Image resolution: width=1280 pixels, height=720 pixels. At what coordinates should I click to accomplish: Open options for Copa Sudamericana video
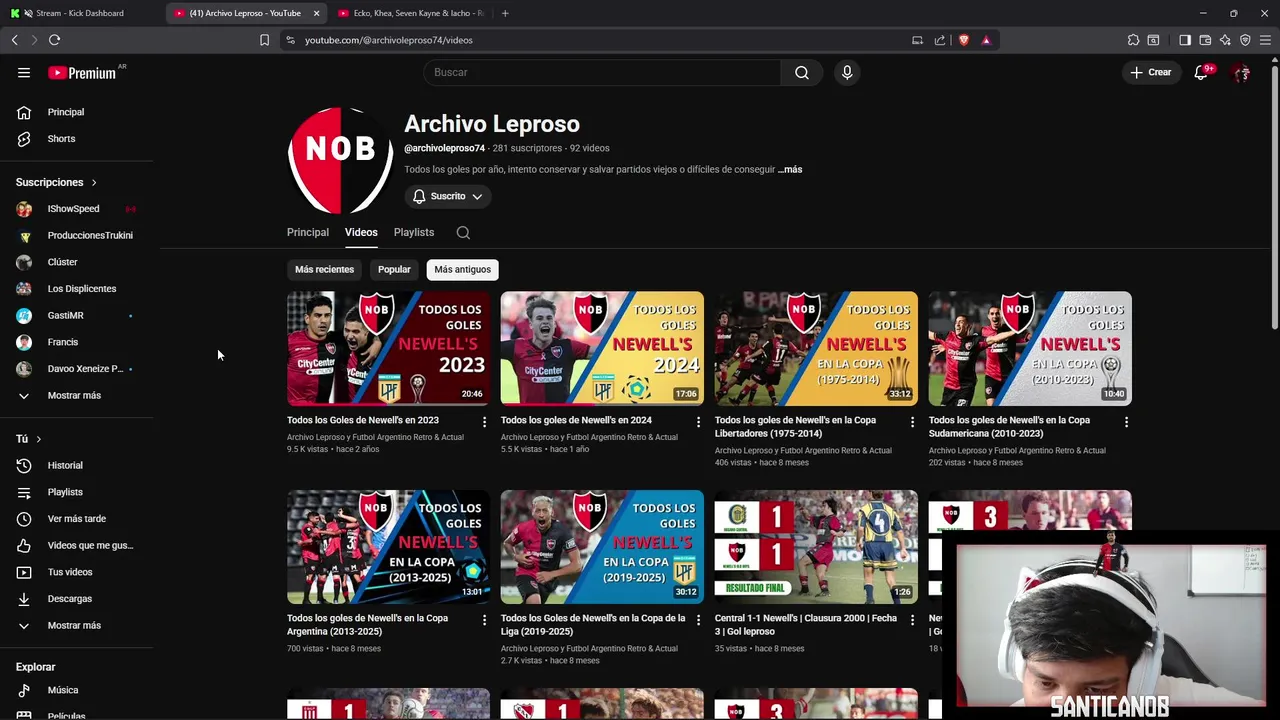pyautogui.click(x=1126, y=422)
